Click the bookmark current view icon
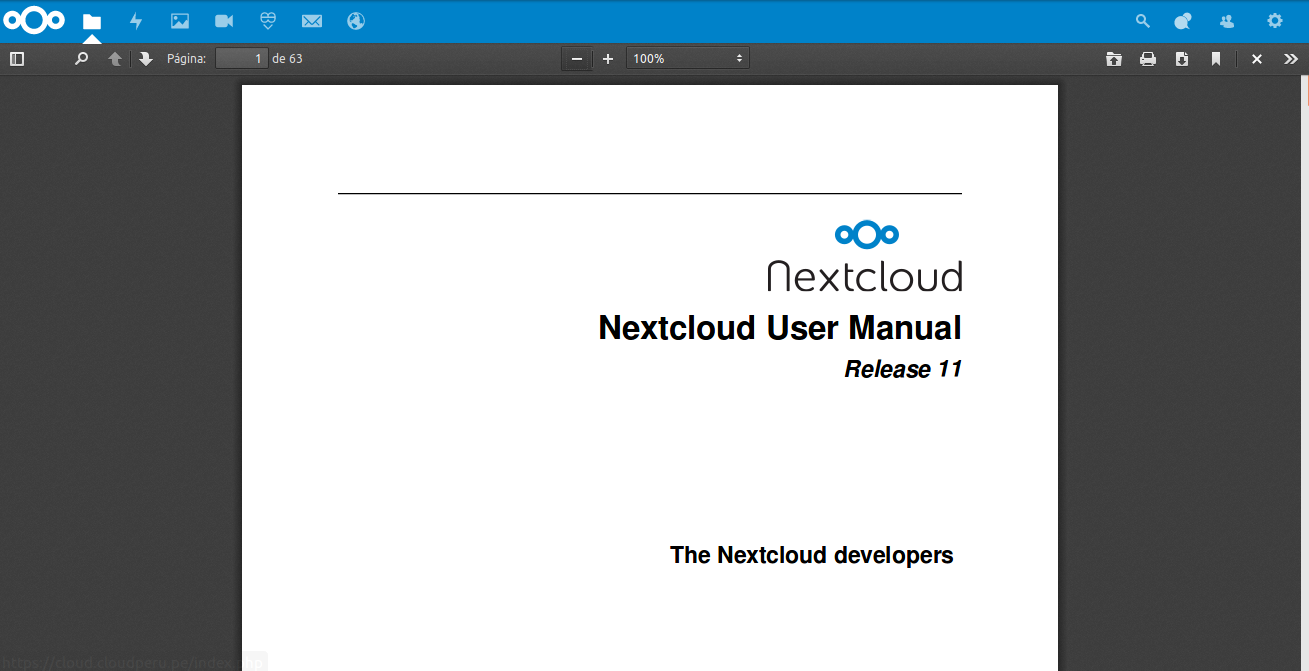The image size is (1309, 671). (x=1216, y=59)
